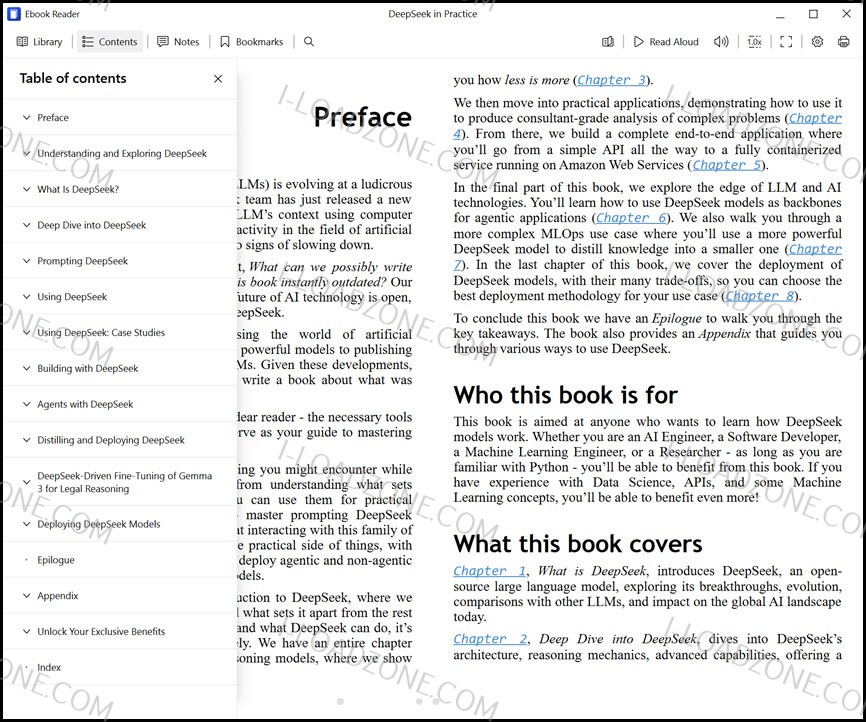
Task: Expand Unlock Your Exclusive Benefits chevron
Action: (27, 631)
